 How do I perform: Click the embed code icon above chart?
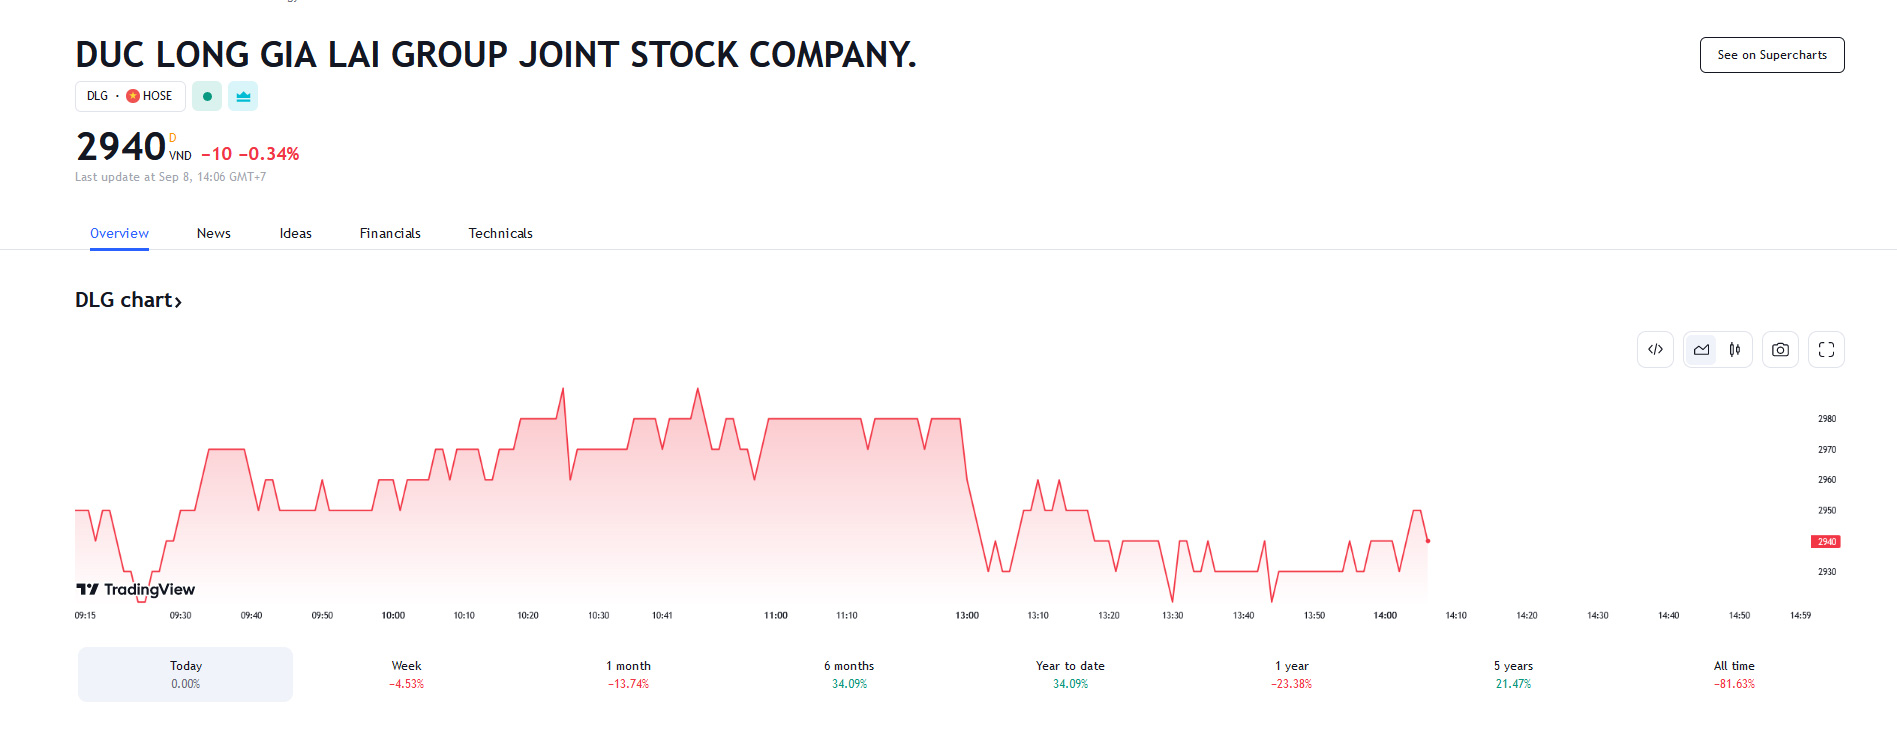(1655, 350)
